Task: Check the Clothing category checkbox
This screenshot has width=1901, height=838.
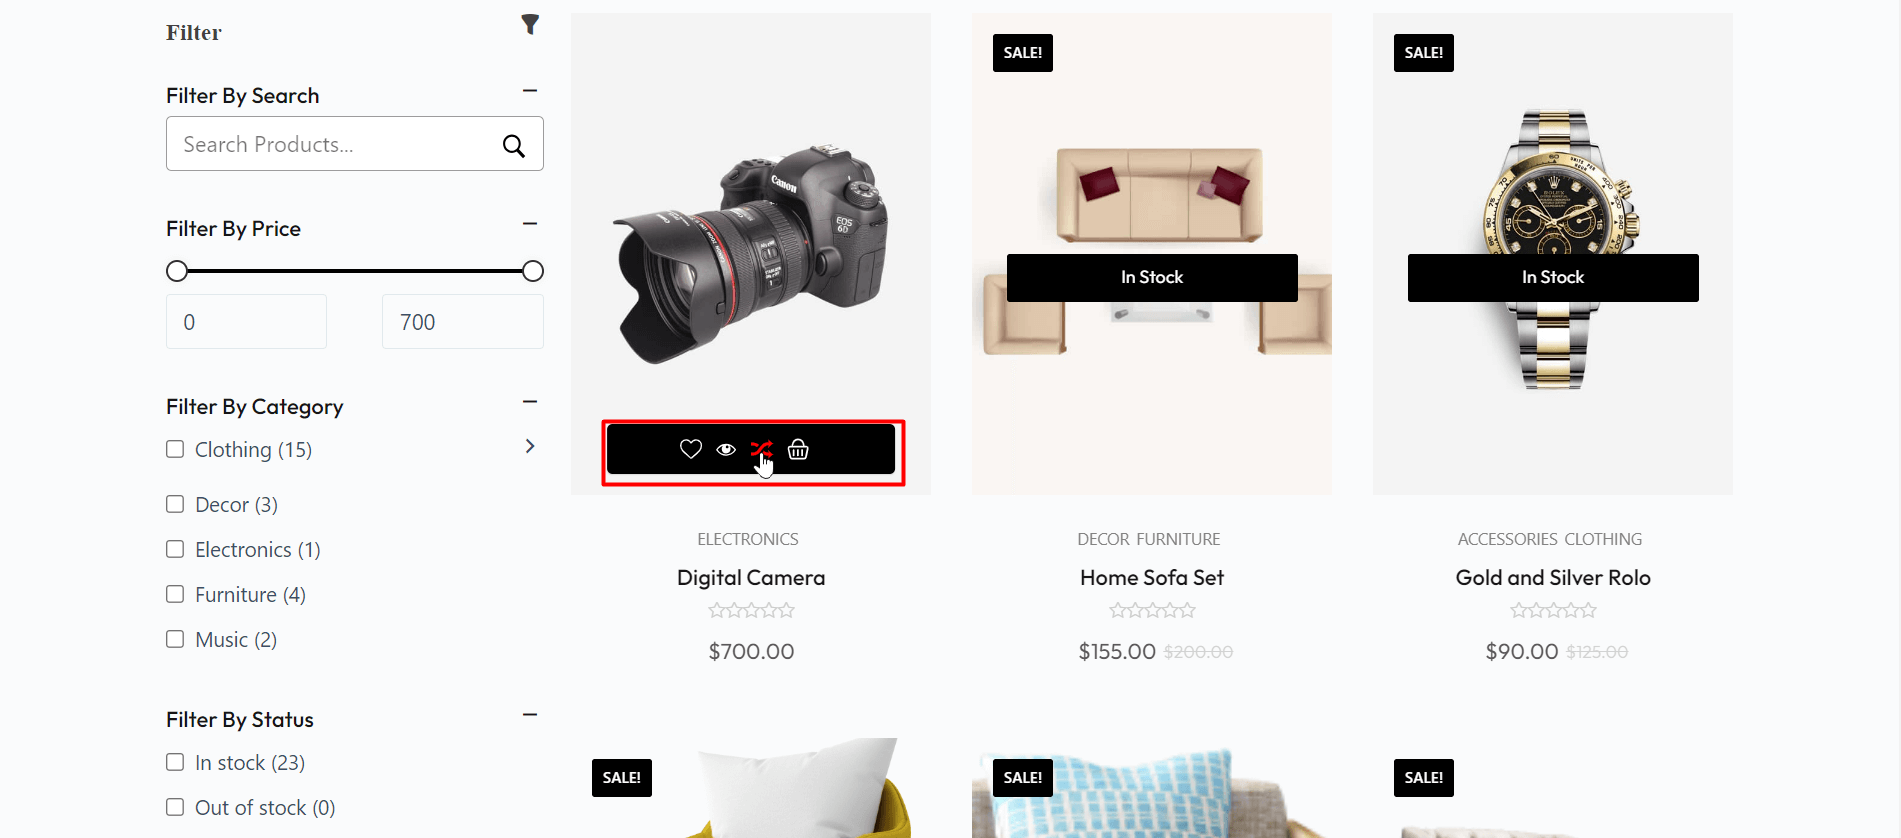Action: click(175, 449)
